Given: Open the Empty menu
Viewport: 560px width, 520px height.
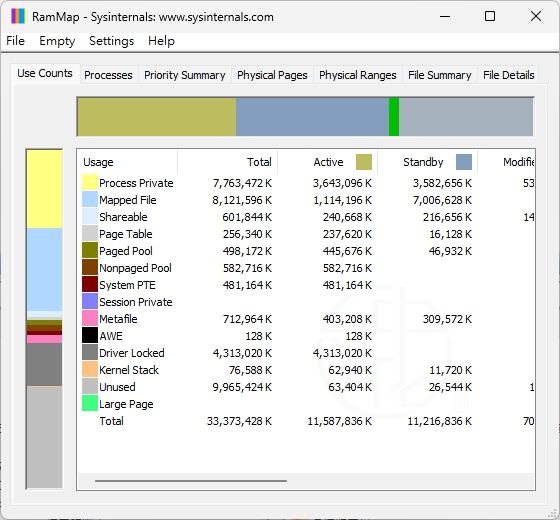Looking at the screenshot, I should point(57,41).
